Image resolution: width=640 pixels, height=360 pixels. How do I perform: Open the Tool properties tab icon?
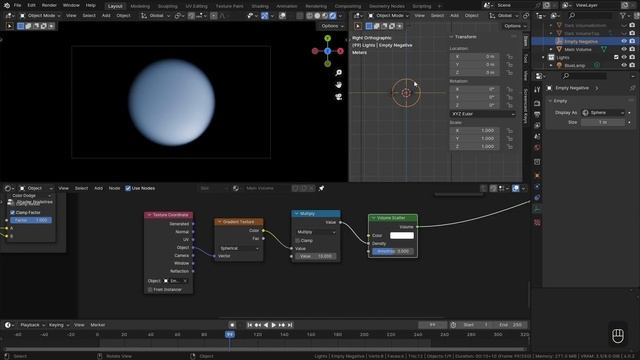[x=537, y=90]
